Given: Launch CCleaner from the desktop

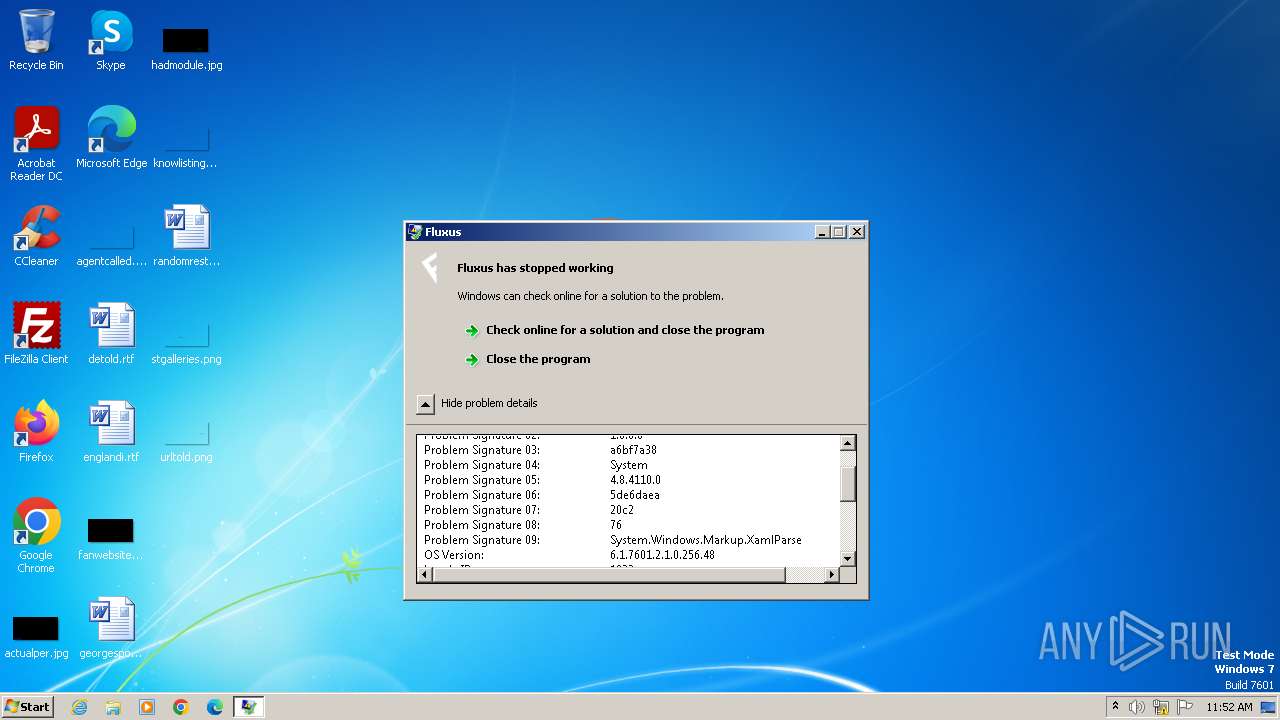Looking at the screenshot, I should [36, 236].
